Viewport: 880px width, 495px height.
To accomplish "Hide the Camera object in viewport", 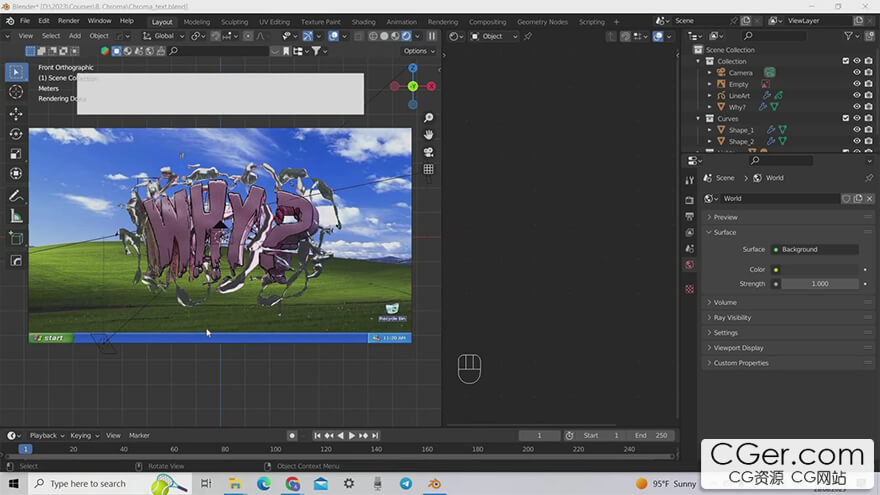I will click(857, 72).
